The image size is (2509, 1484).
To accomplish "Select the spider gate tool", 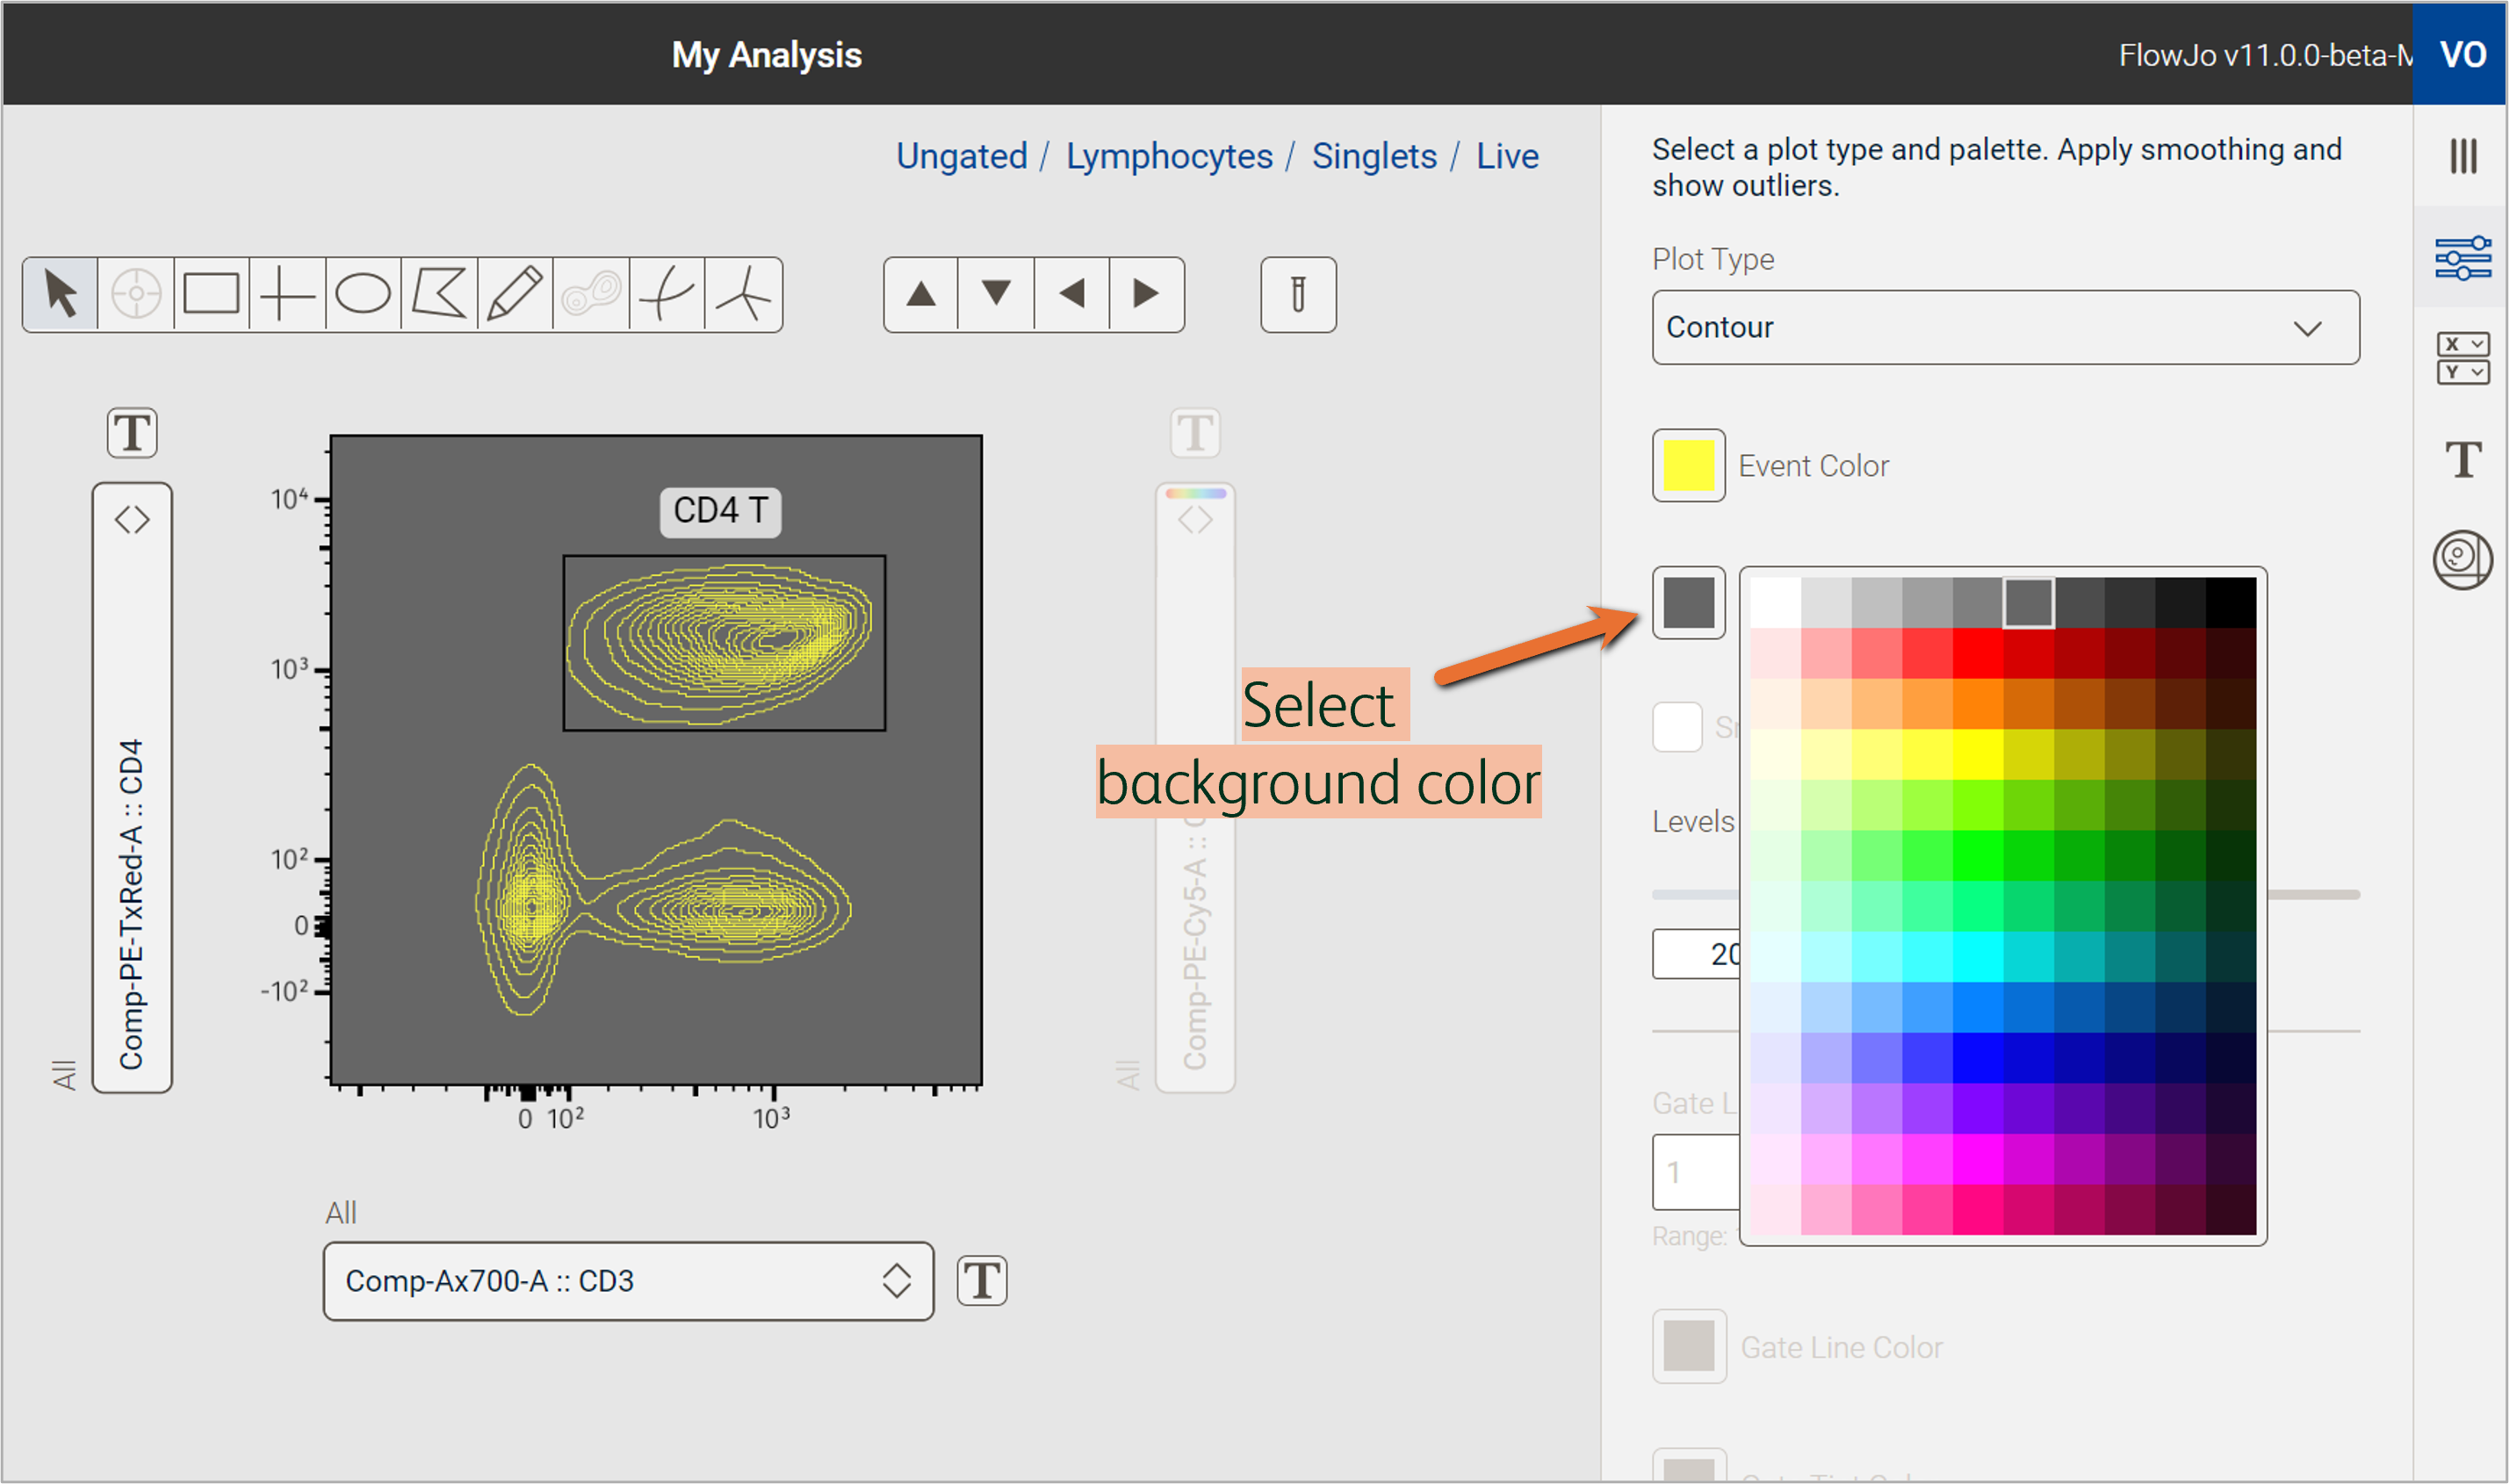I will pyautogui.click(x=743, y=295).
